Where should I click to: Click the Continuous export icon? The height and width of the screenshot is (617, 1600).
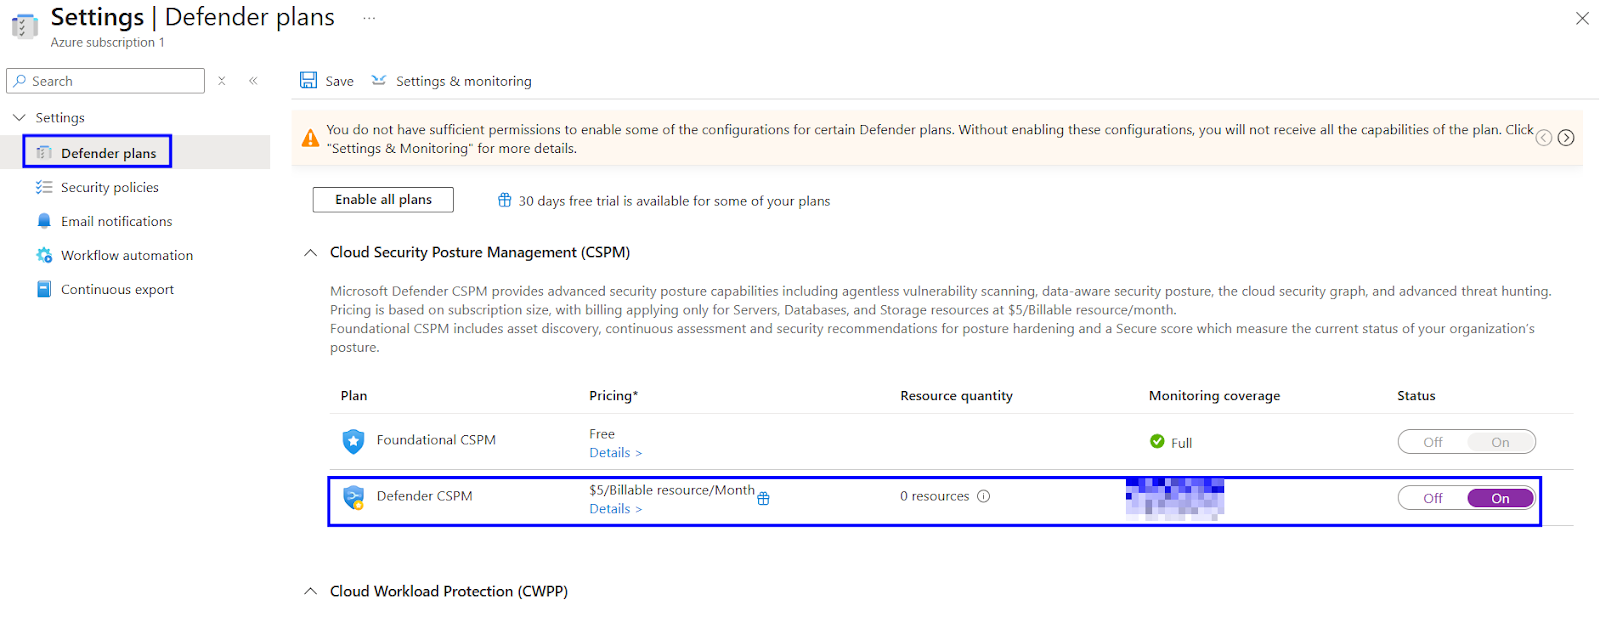[44, 289]
